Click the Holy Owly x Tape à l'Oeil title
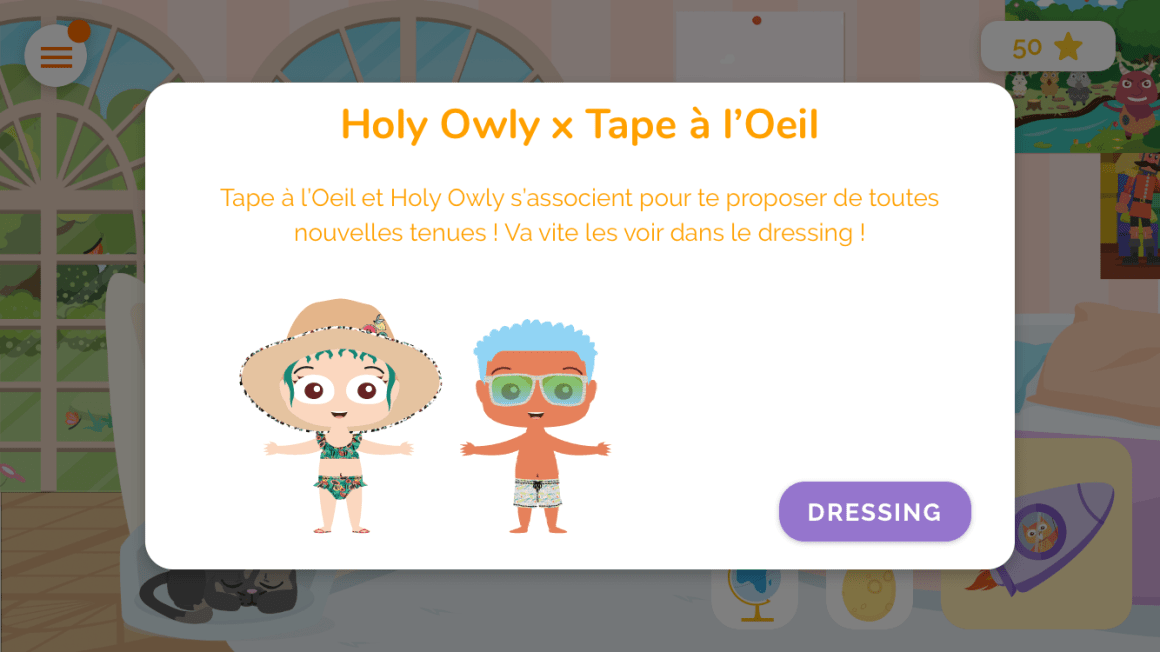Image resolution: width=1160 pixels, height=652 pixels. tap(579, 124)
